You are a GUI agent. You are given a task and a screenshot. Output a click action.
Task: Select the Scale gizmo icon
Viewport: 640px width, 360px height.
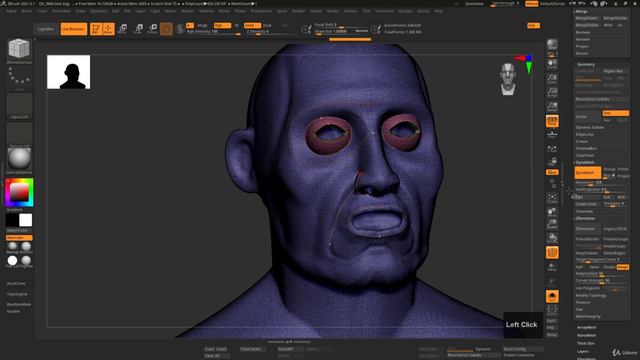pos(138,29)
